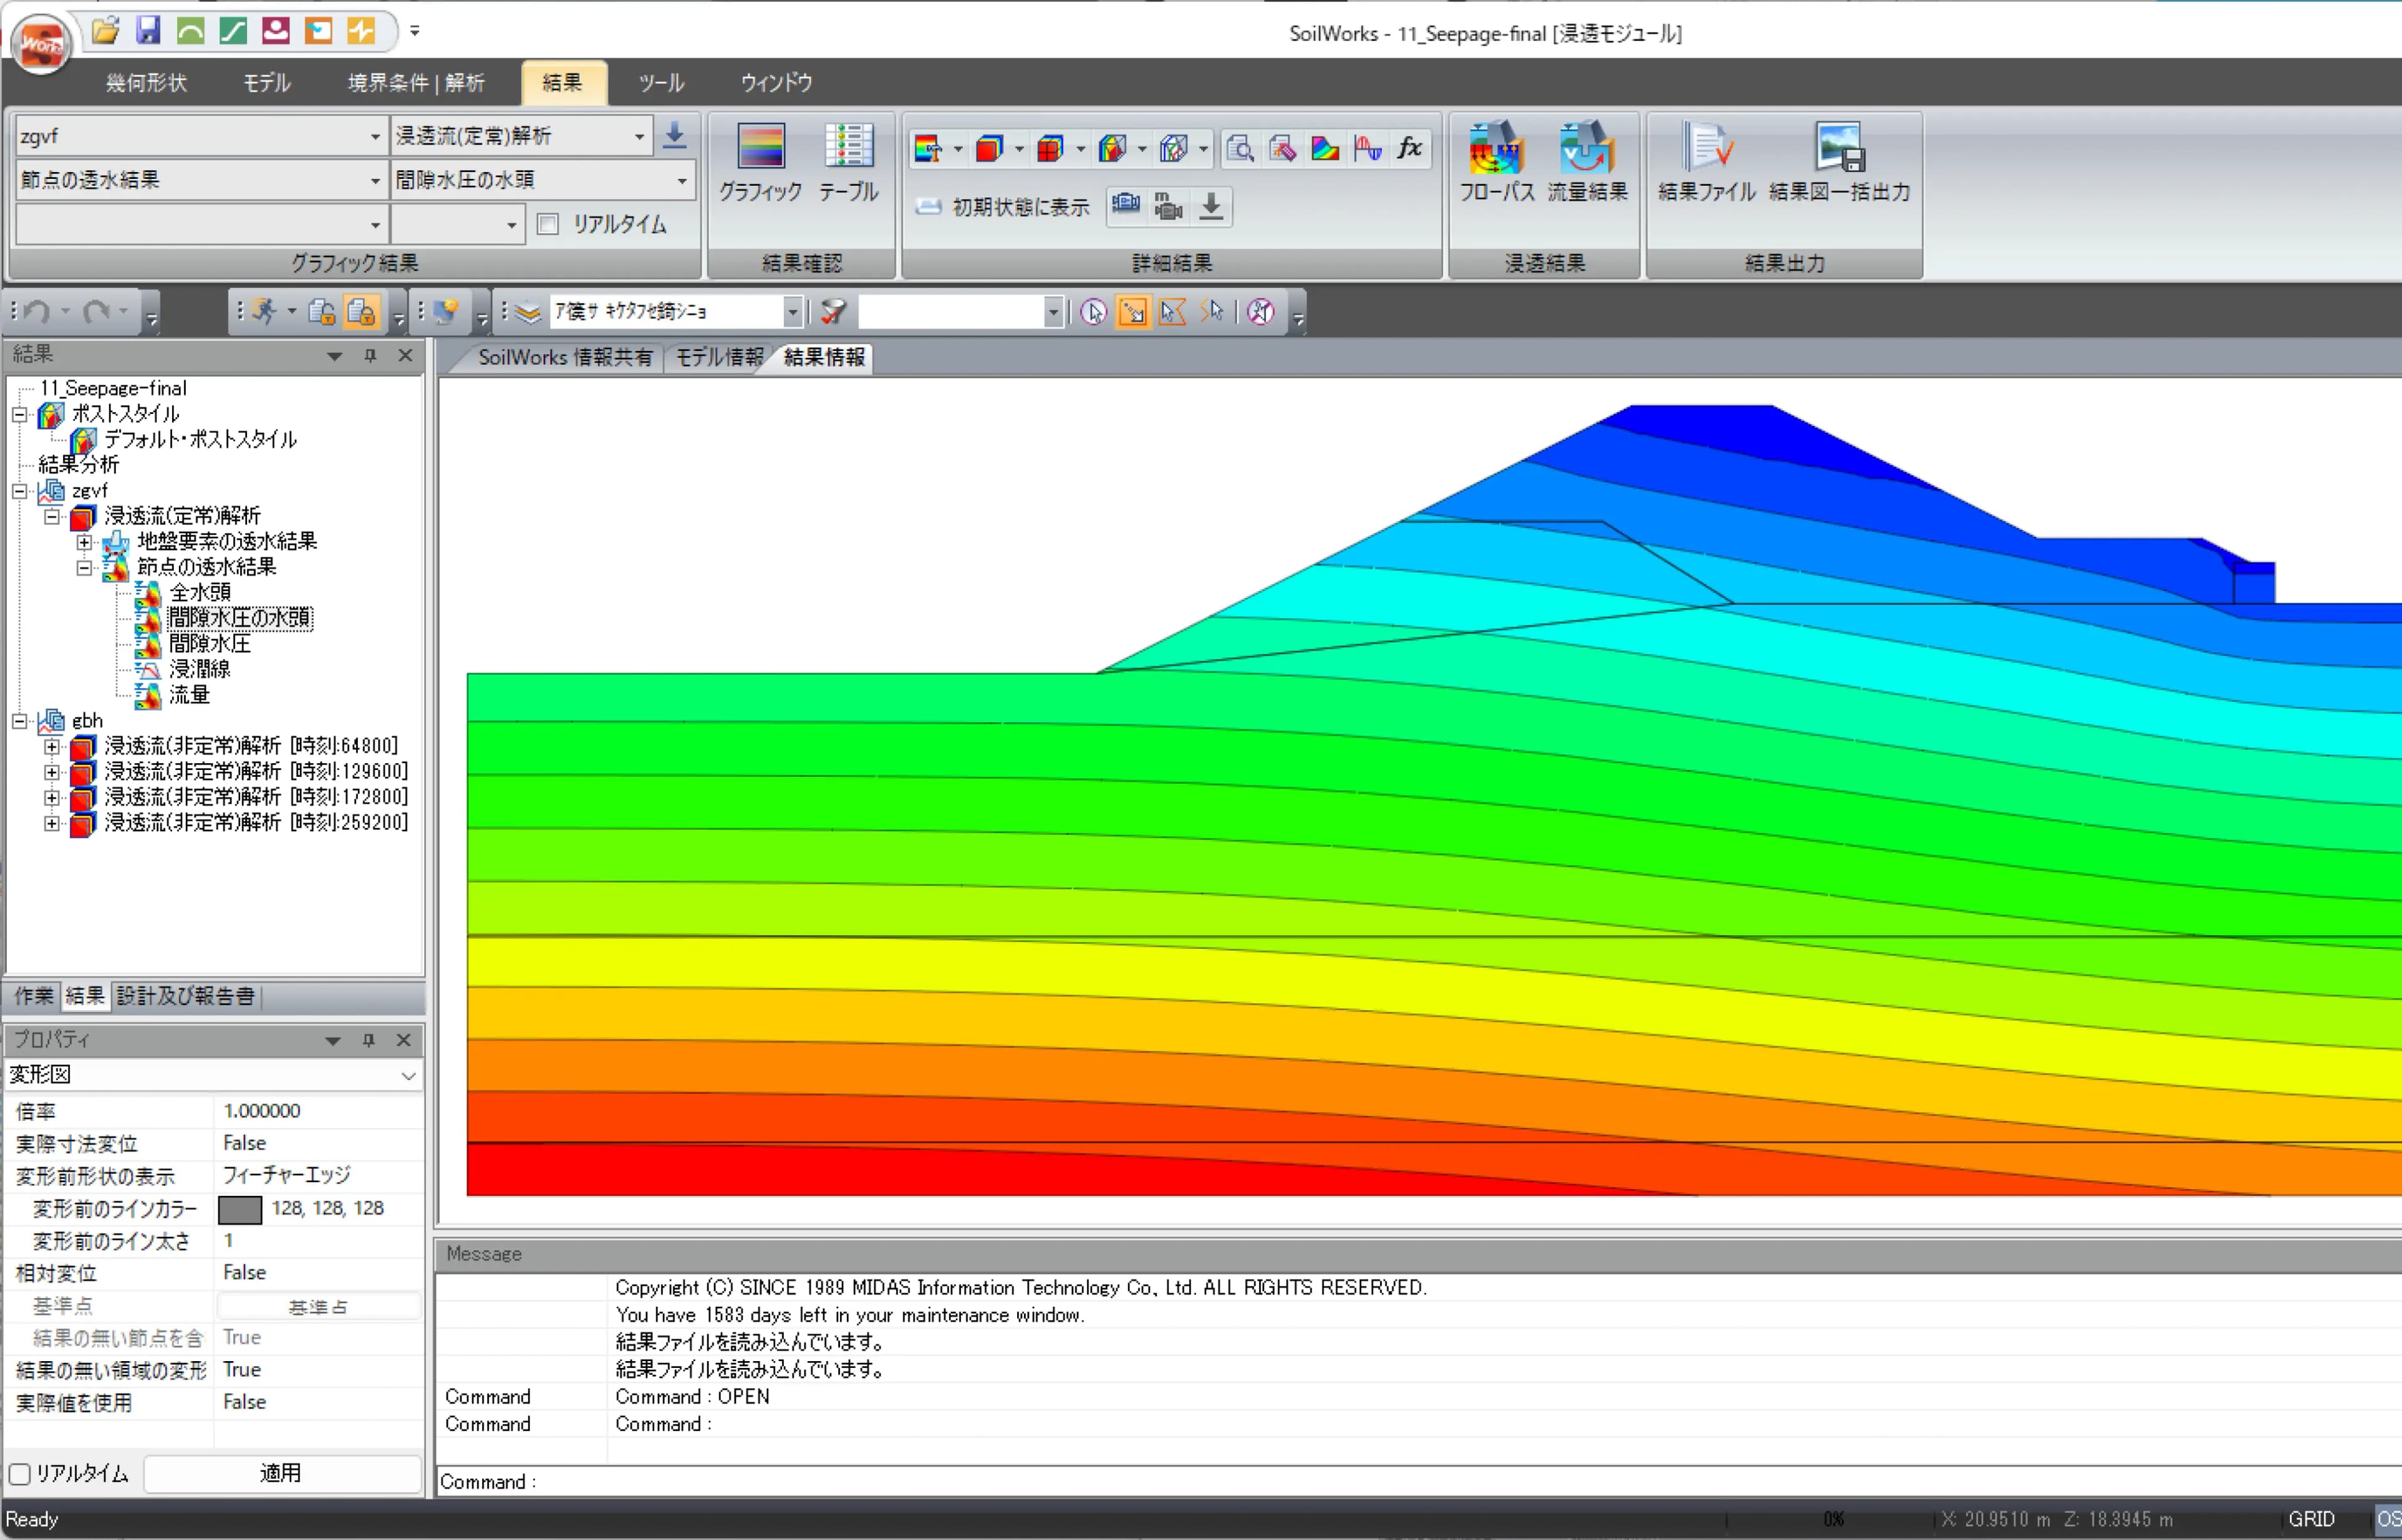Open the 節点の透水結果 result type dropdown
The height and width of the screenshot is (1540, 2402).
375,181
